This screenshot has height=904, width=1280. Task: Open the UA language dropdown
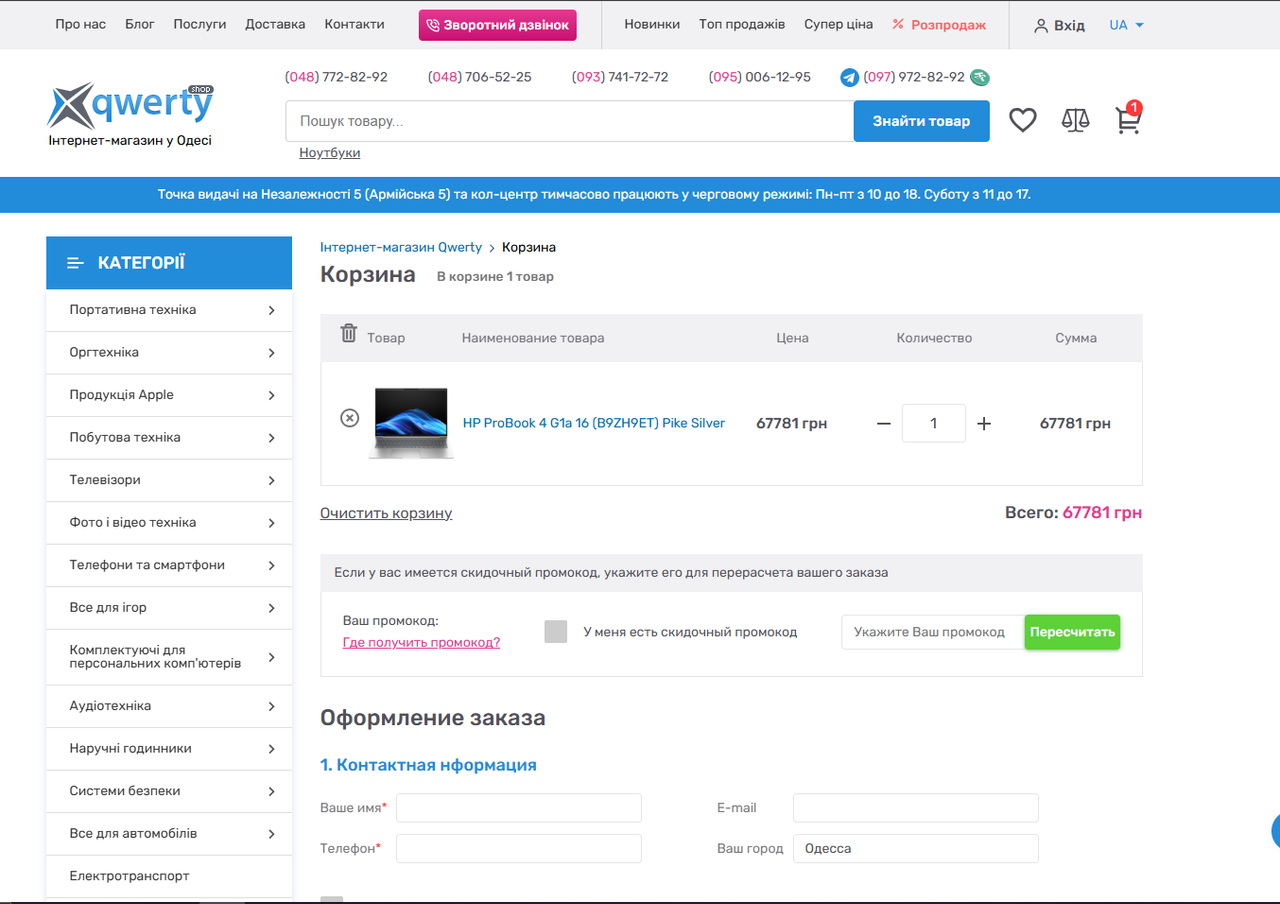tap(1126, 25)
